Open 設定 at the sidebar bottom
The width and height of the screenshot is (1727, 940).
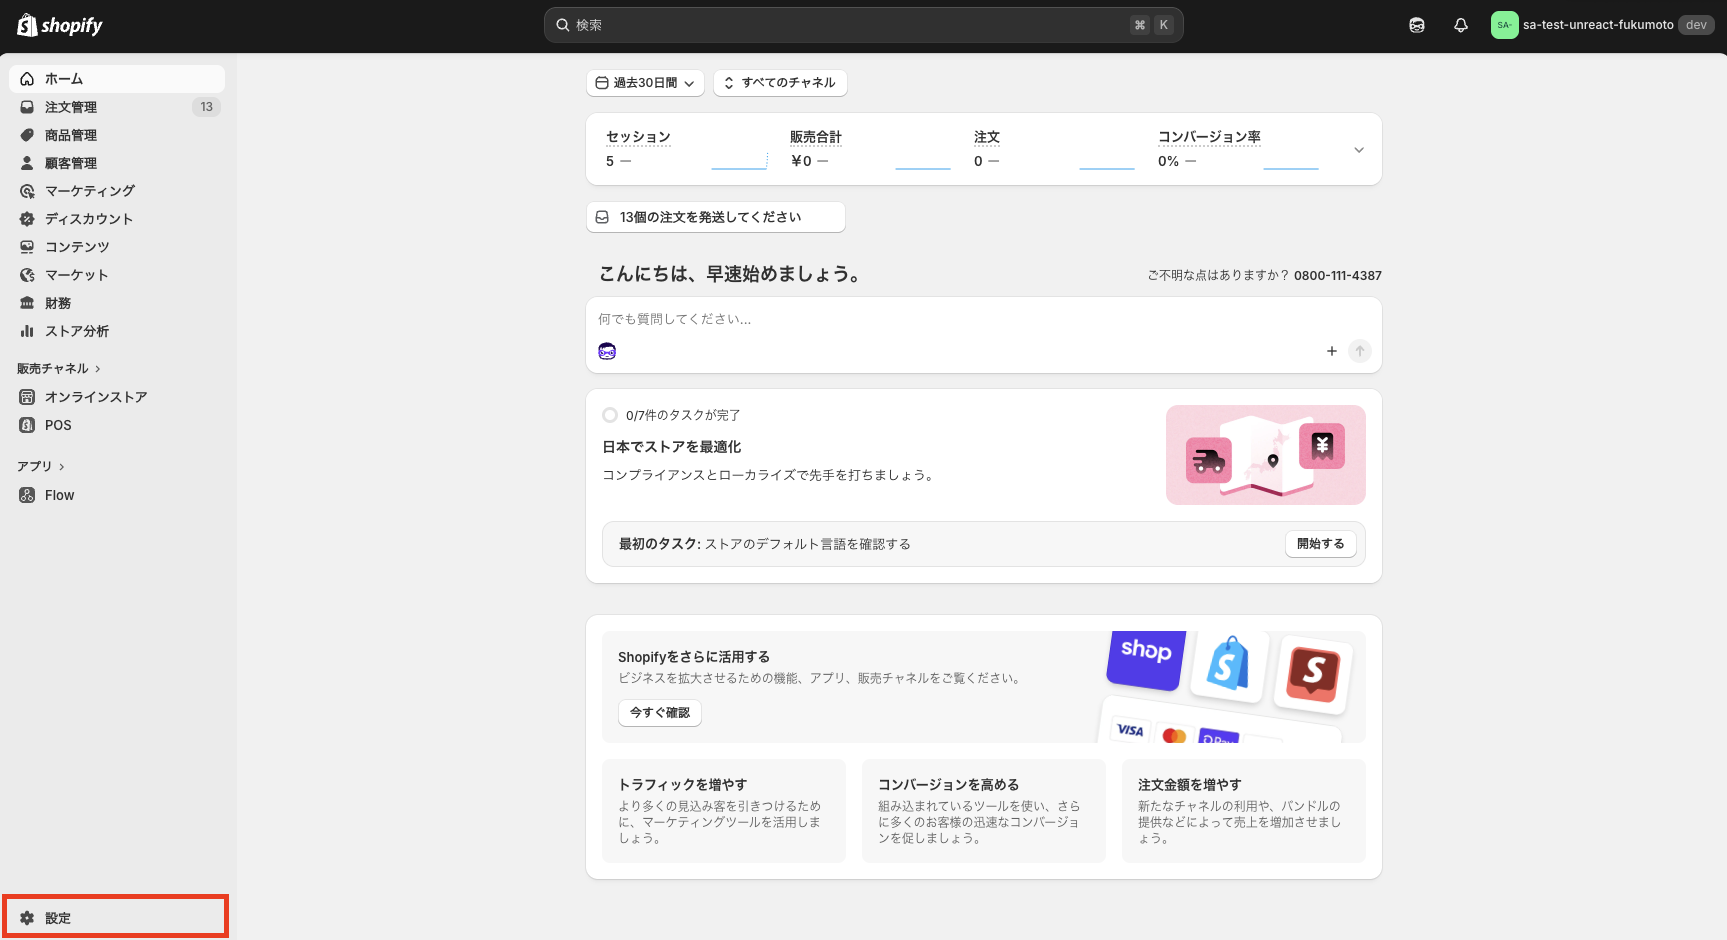tap(116, 917)
